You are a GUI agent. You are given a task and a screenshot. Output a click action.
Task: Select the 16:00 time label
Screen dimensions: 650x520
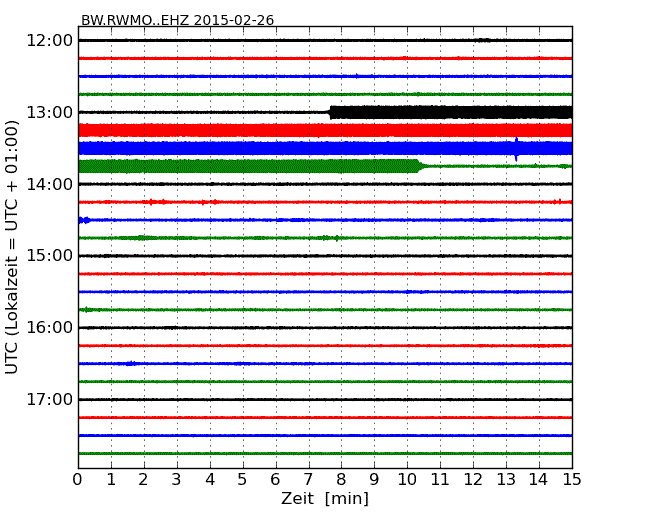tap(49, 328)
